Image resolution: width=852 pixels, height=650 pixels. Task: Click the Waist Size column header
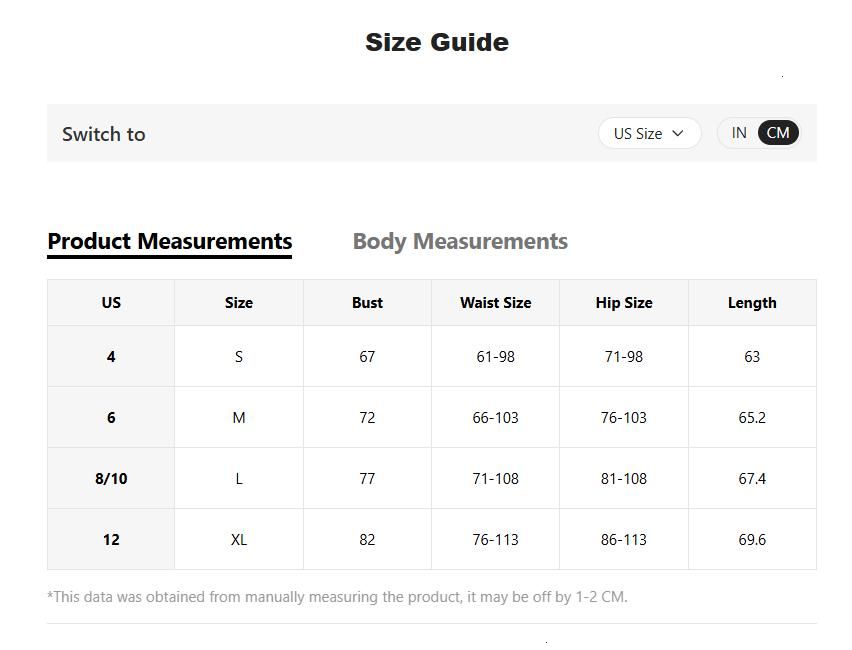[495, 303]
